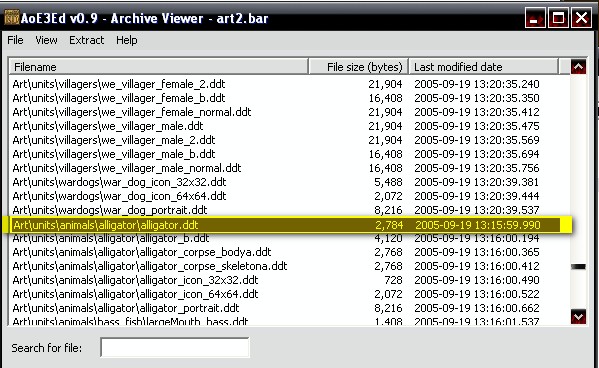Click file size 4,120 cell
Viewport: 599px width, 368px height.
pyautogui.click(x=388, y=238)
